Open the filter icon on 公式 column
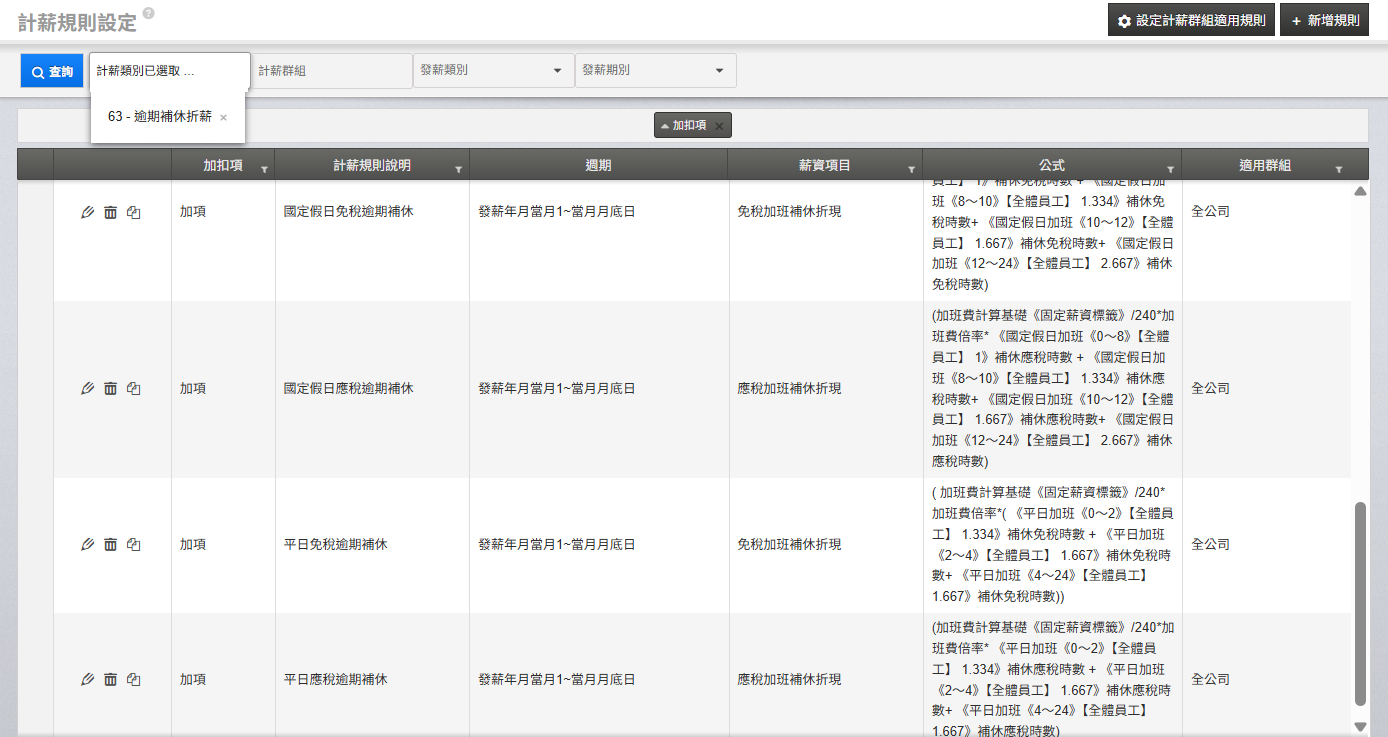Screen dimensions: 1388x737 1170,170
